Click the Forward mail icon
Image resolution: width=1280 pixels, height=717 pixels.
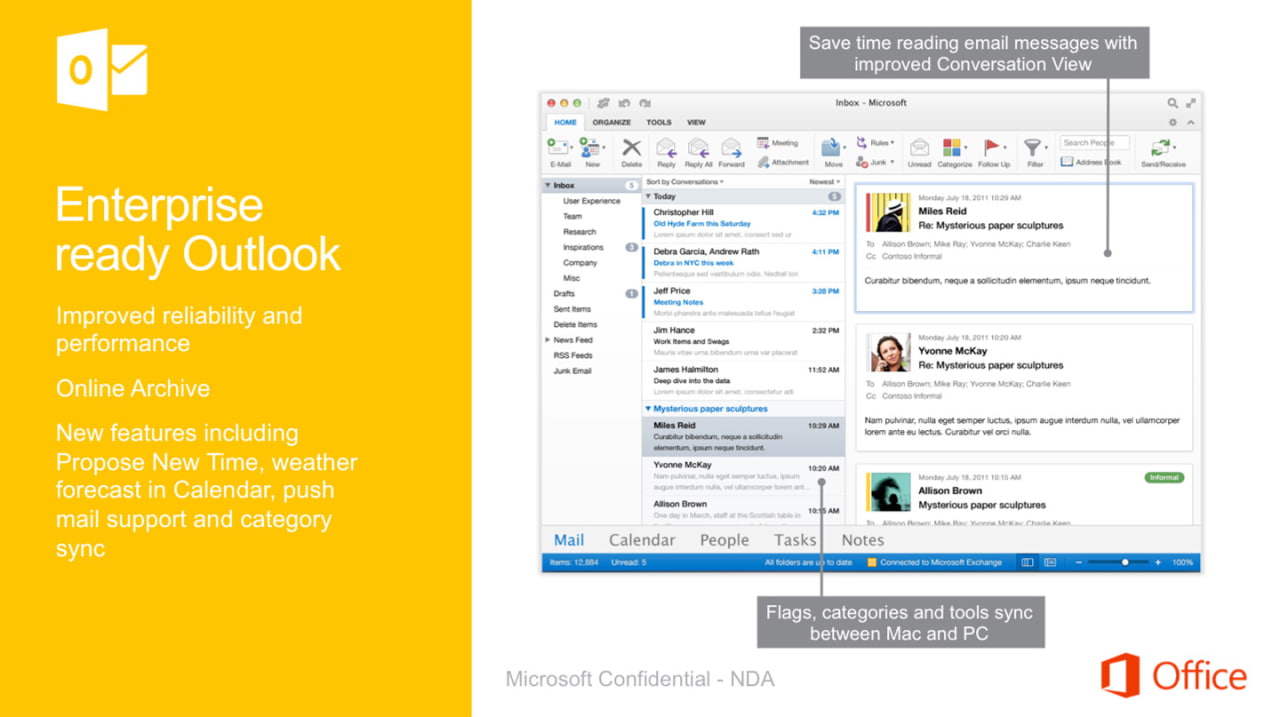click(731, 149)
